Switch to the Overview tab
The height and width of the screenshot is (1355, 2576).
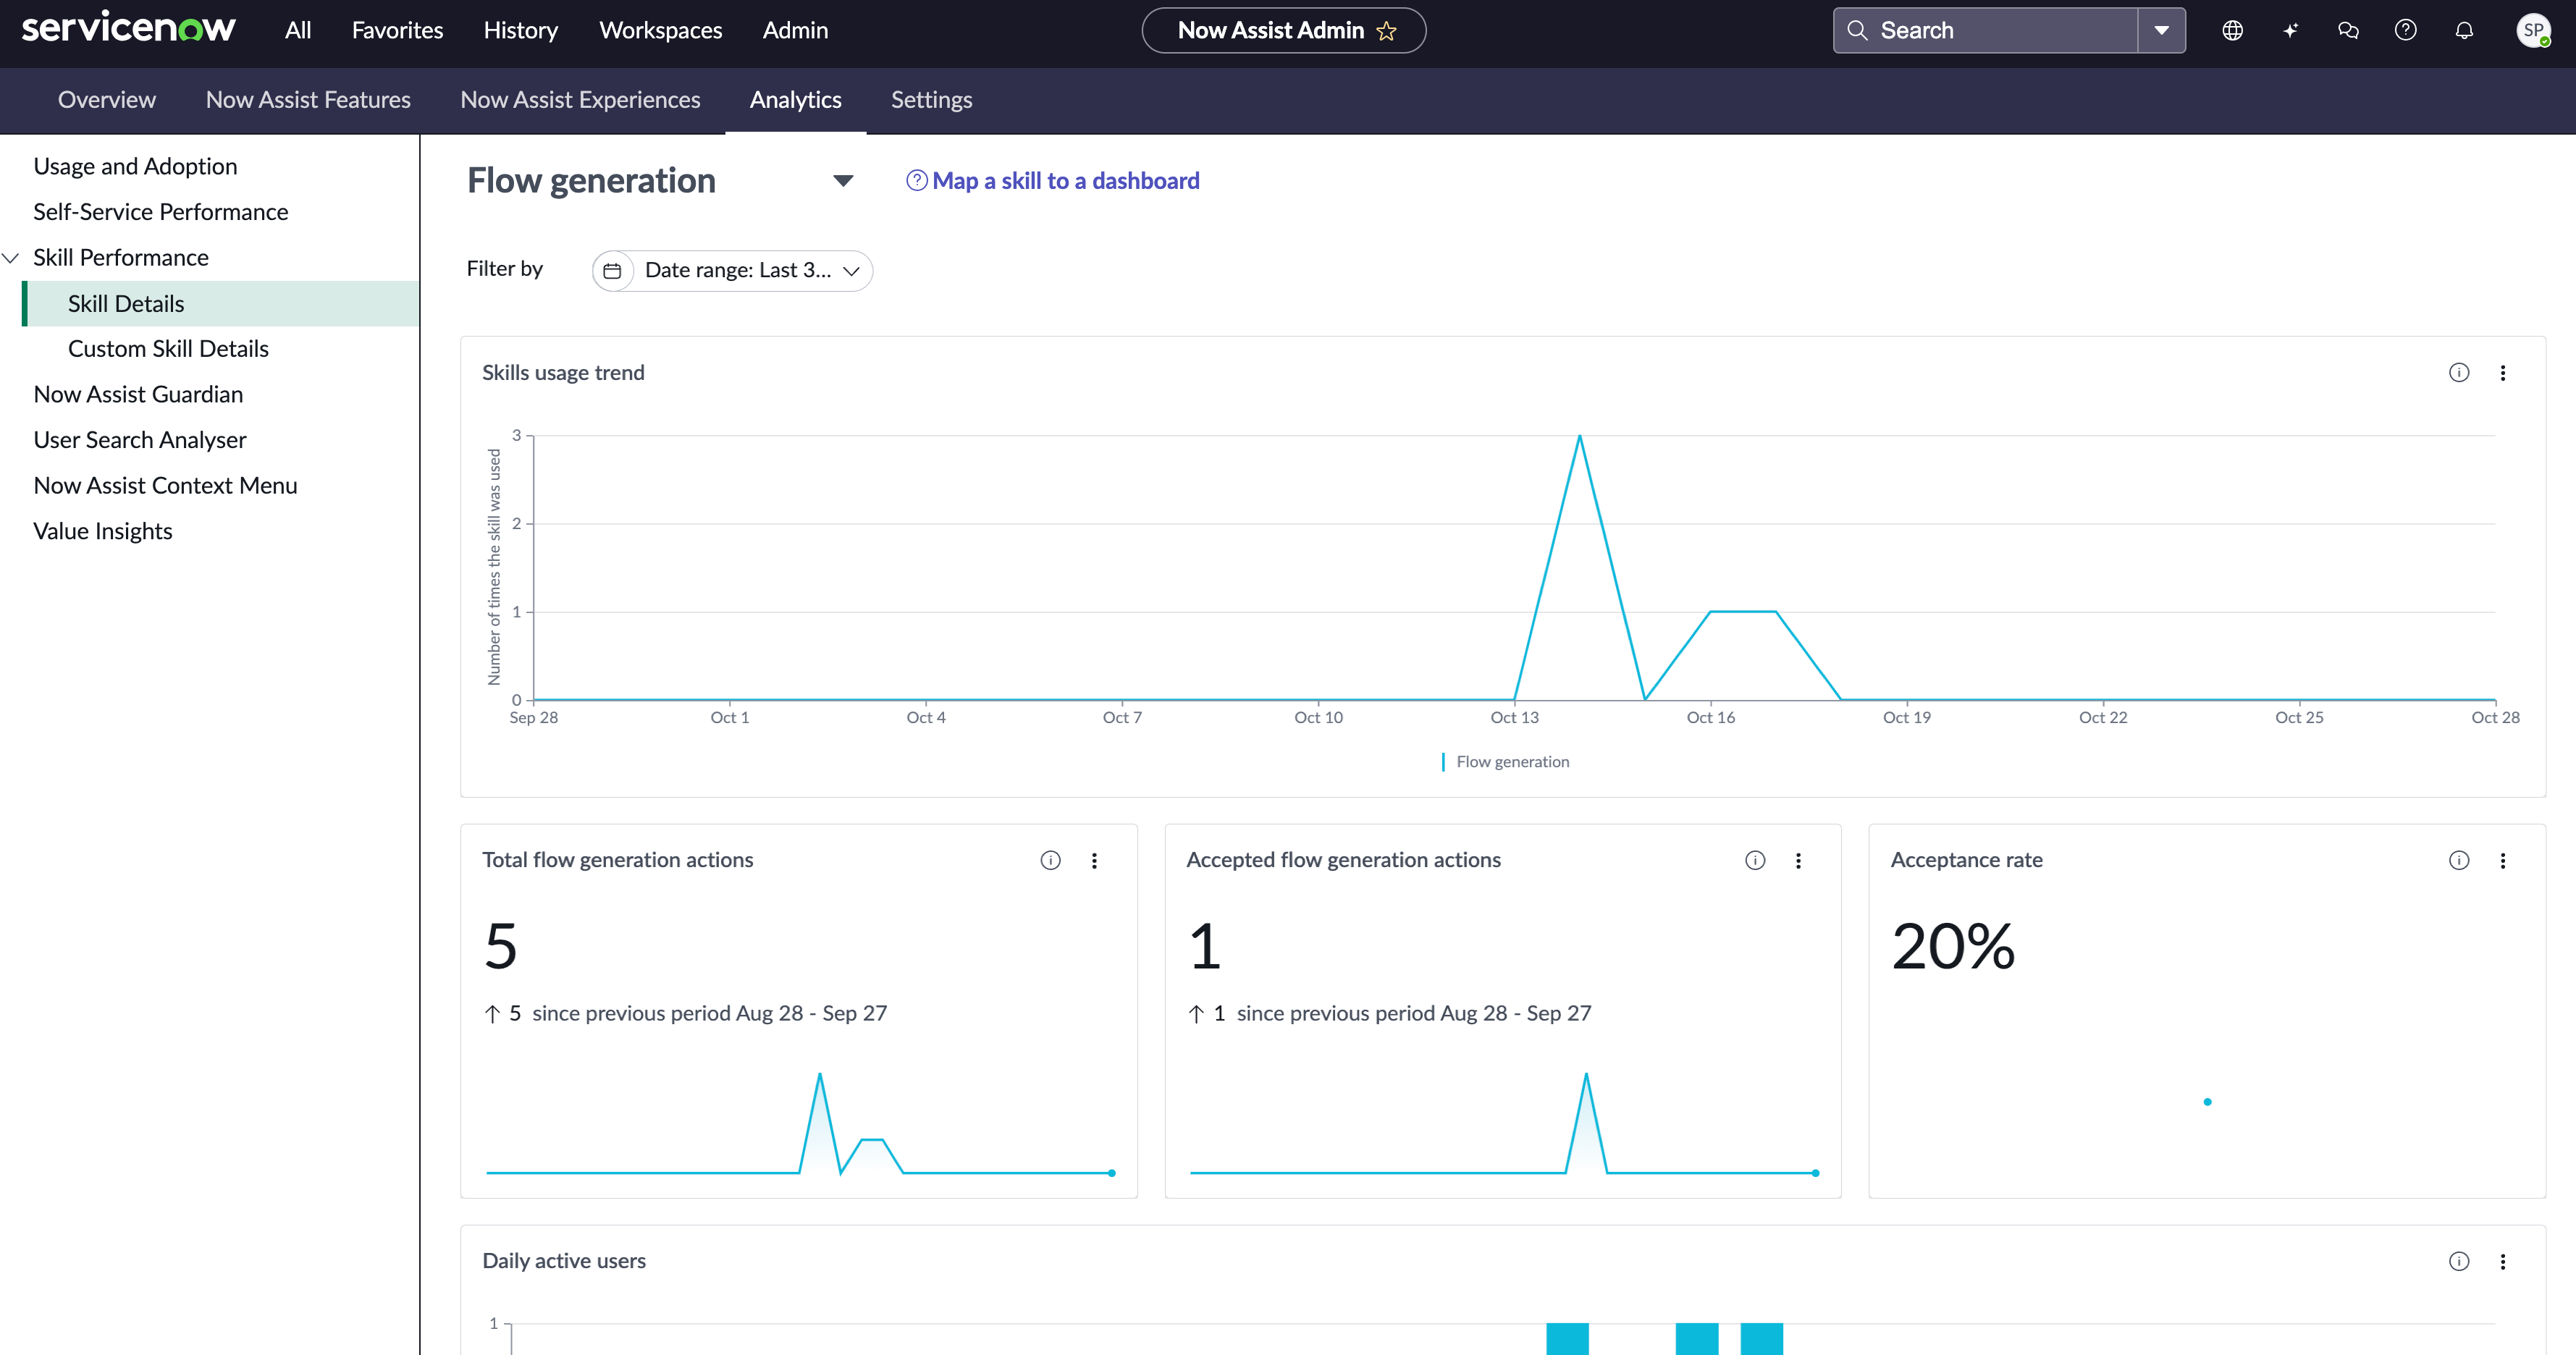pos(107,100)
